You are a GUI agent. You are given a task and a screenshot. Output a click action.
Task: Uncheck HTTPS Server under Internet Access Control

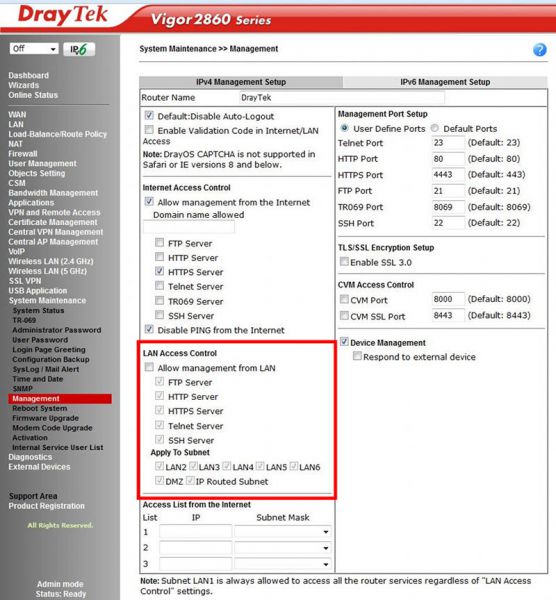tap(159, 271)
